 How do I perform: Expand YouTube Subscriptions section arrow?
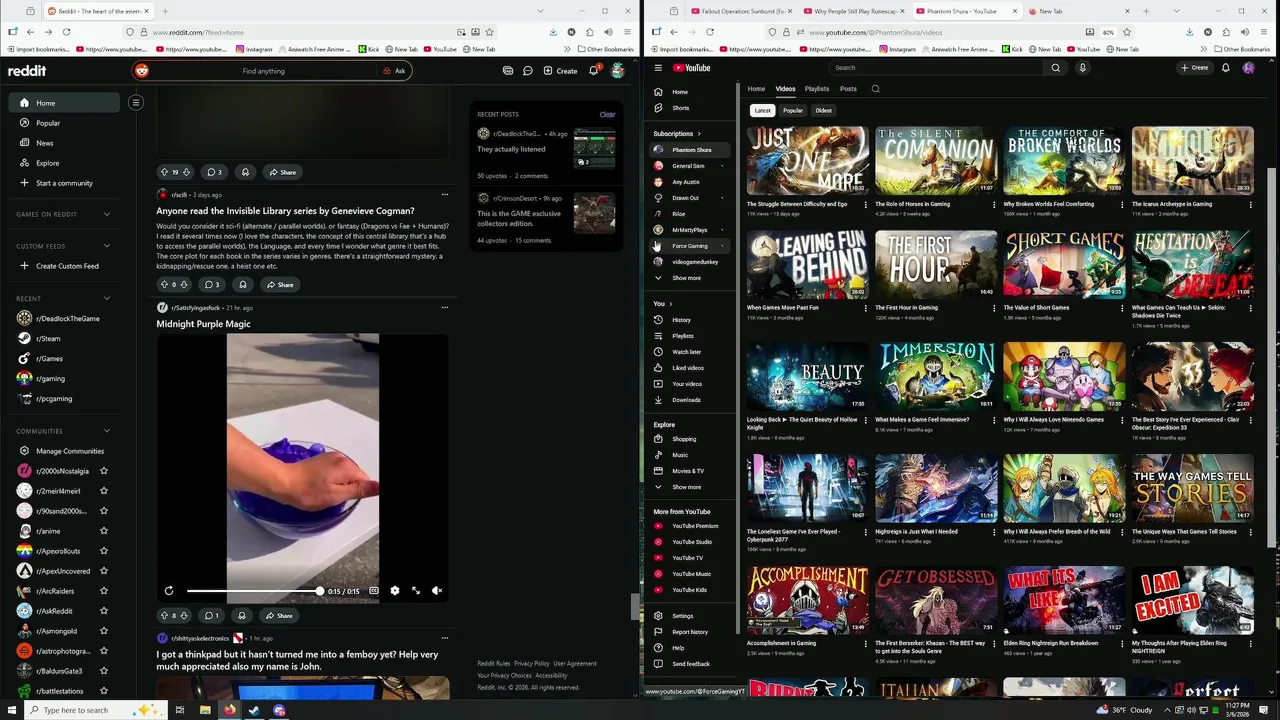tap(699, 134)
